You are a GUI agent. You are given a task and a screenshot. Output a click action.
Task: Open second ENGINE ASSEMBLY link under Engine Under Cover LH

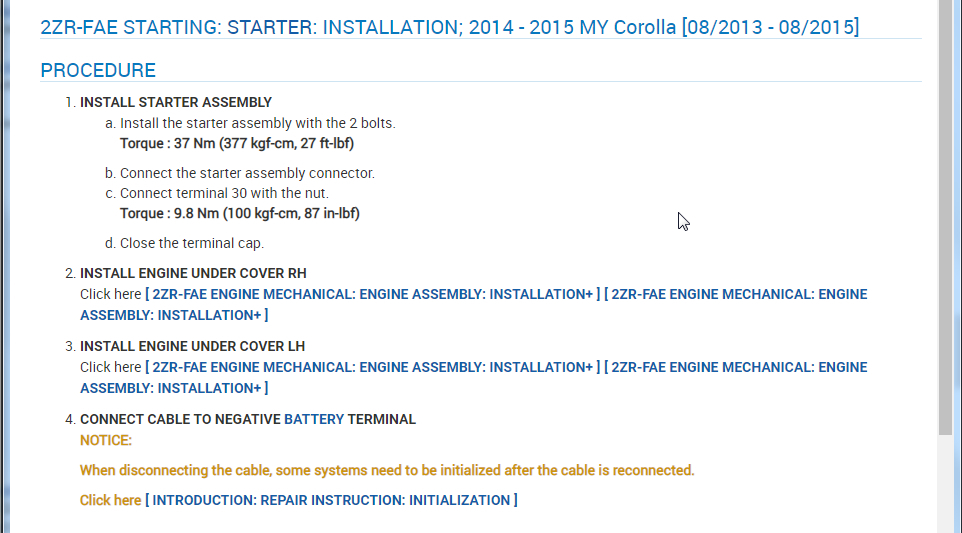pos(738,367)
